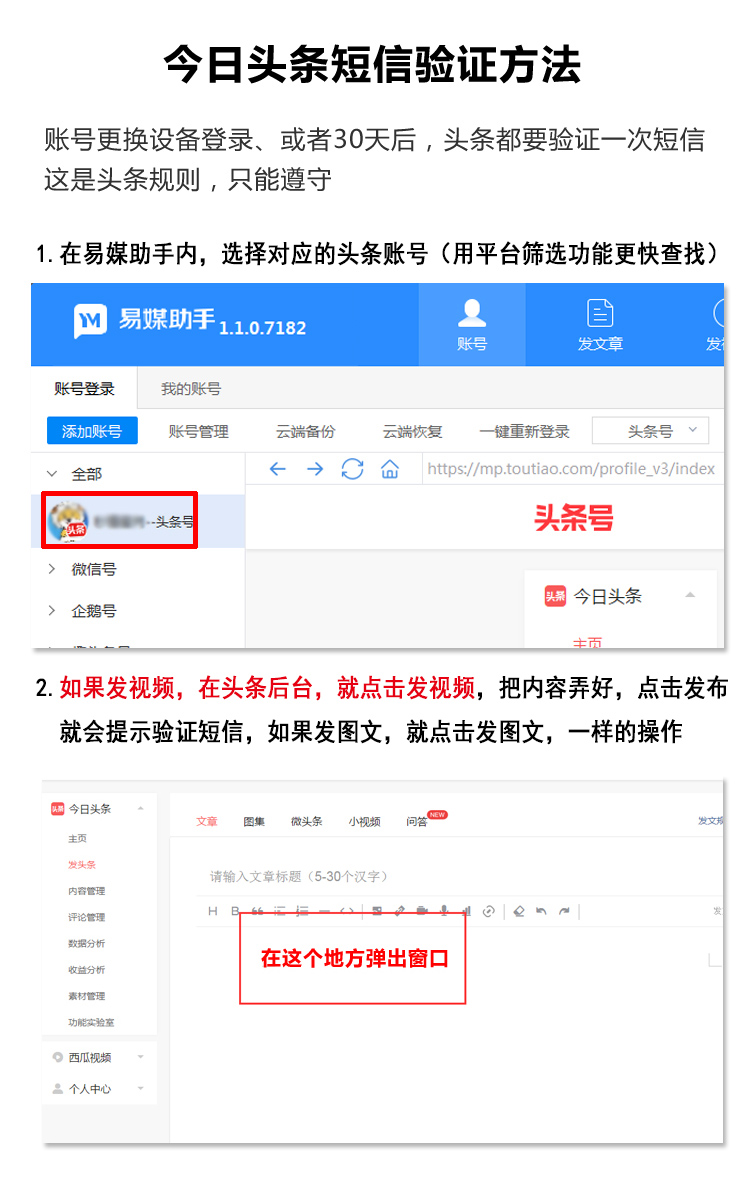The height and width of the screenshot is (1179, 750).
Task: Select the blurred 头条号 account row
Action: (120, 520)
